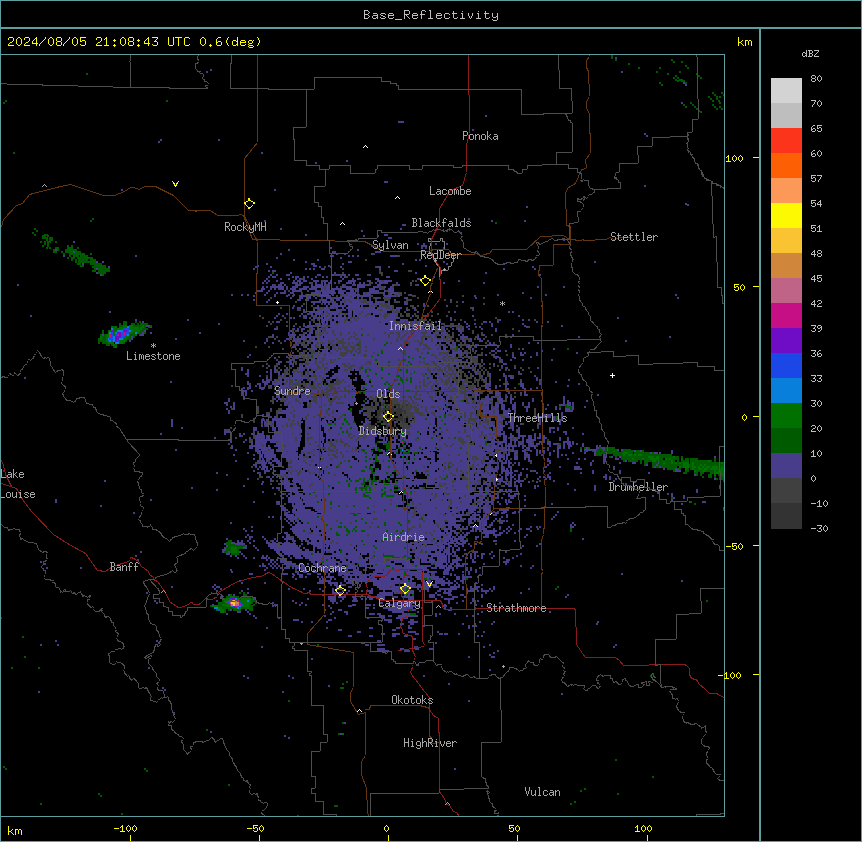The image size is (862, 842).
Task: Click the yellow marker south of RedDeer
Action: [x=426, y=281]
